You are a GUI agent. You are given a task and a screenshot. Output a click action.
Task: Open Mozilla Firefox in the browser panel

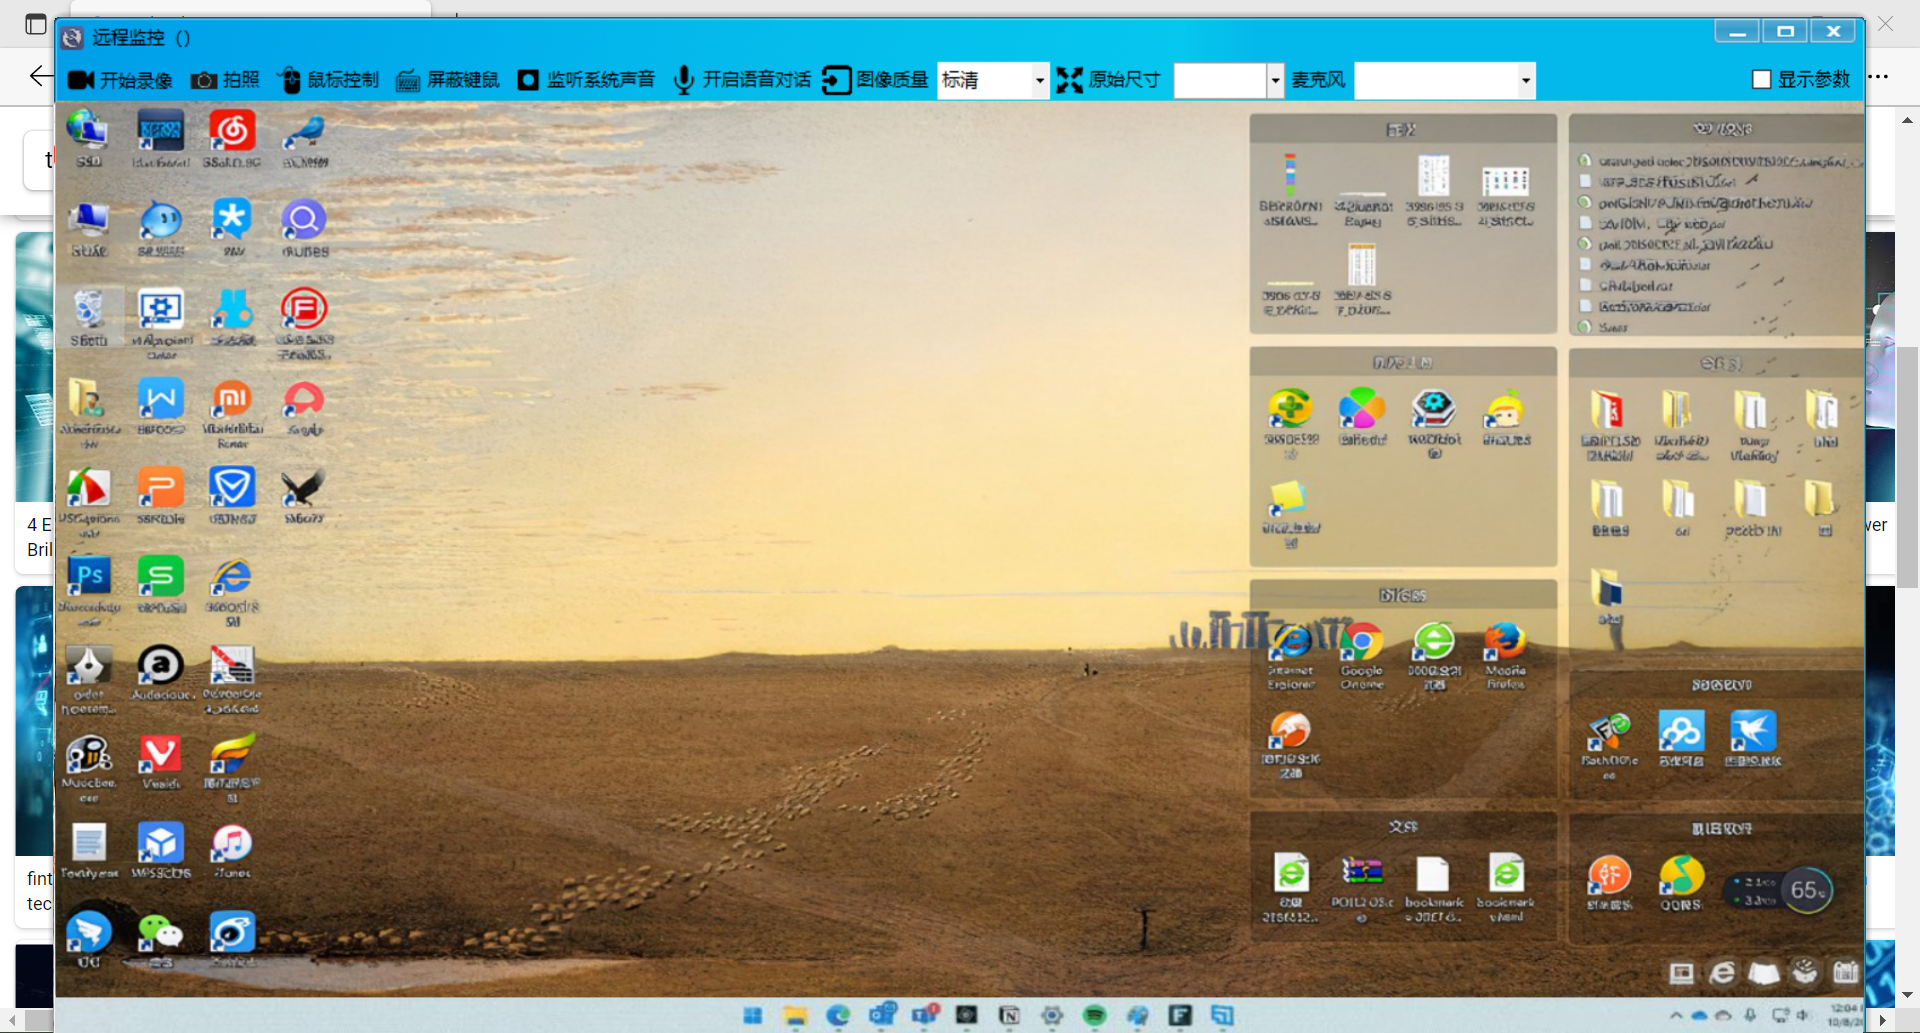click(x=1505, y=643)
